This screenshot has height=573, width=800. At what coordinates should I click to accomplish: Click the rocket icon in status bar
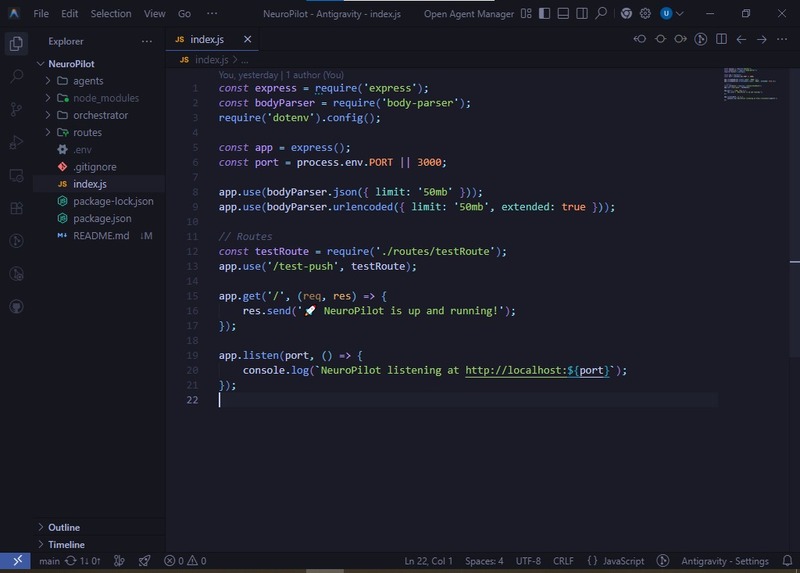pos(144,561)
